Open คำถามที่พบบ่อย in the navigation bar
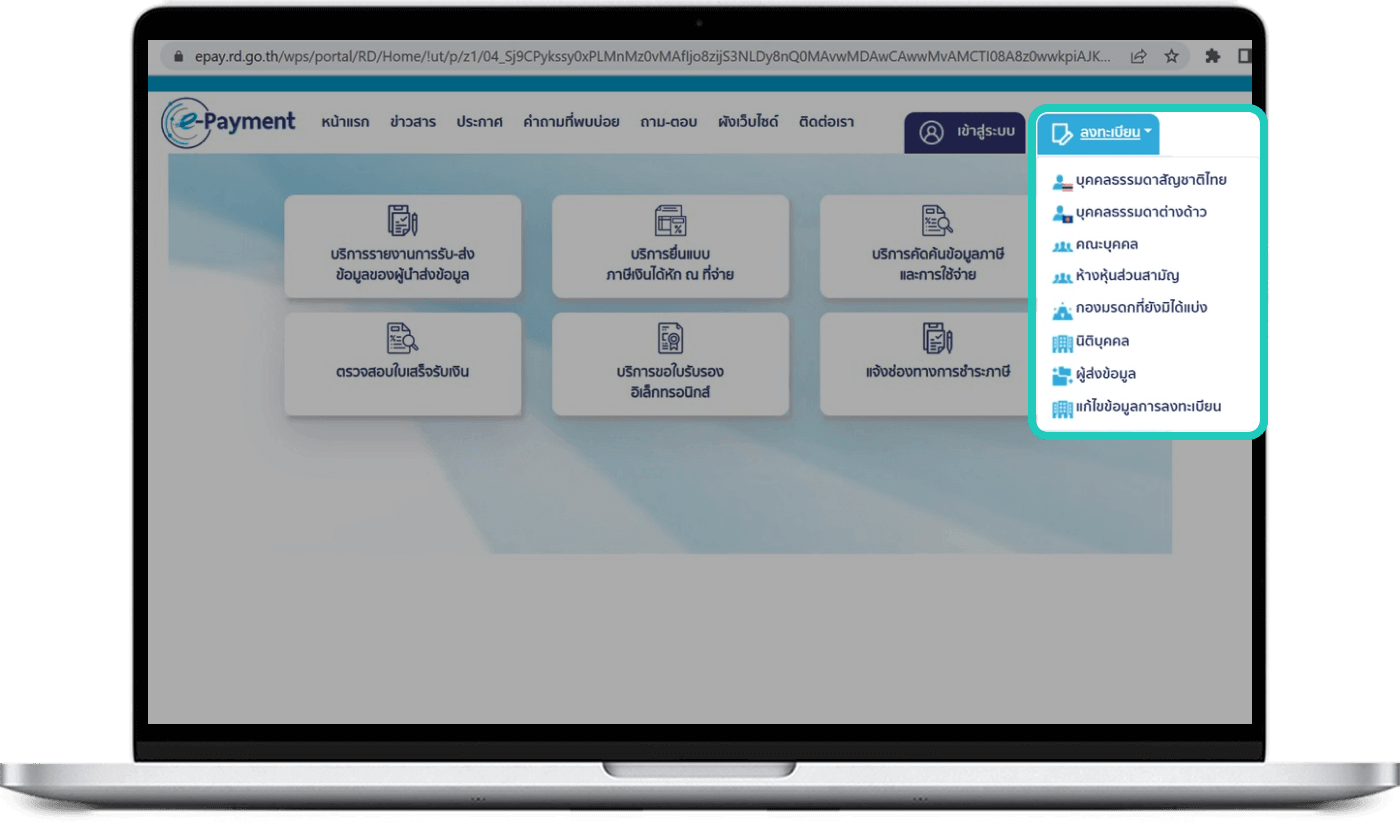Image resolution: width=1400 pixels, height=832 pixels. pyautogui.click(x=571, y=122)
